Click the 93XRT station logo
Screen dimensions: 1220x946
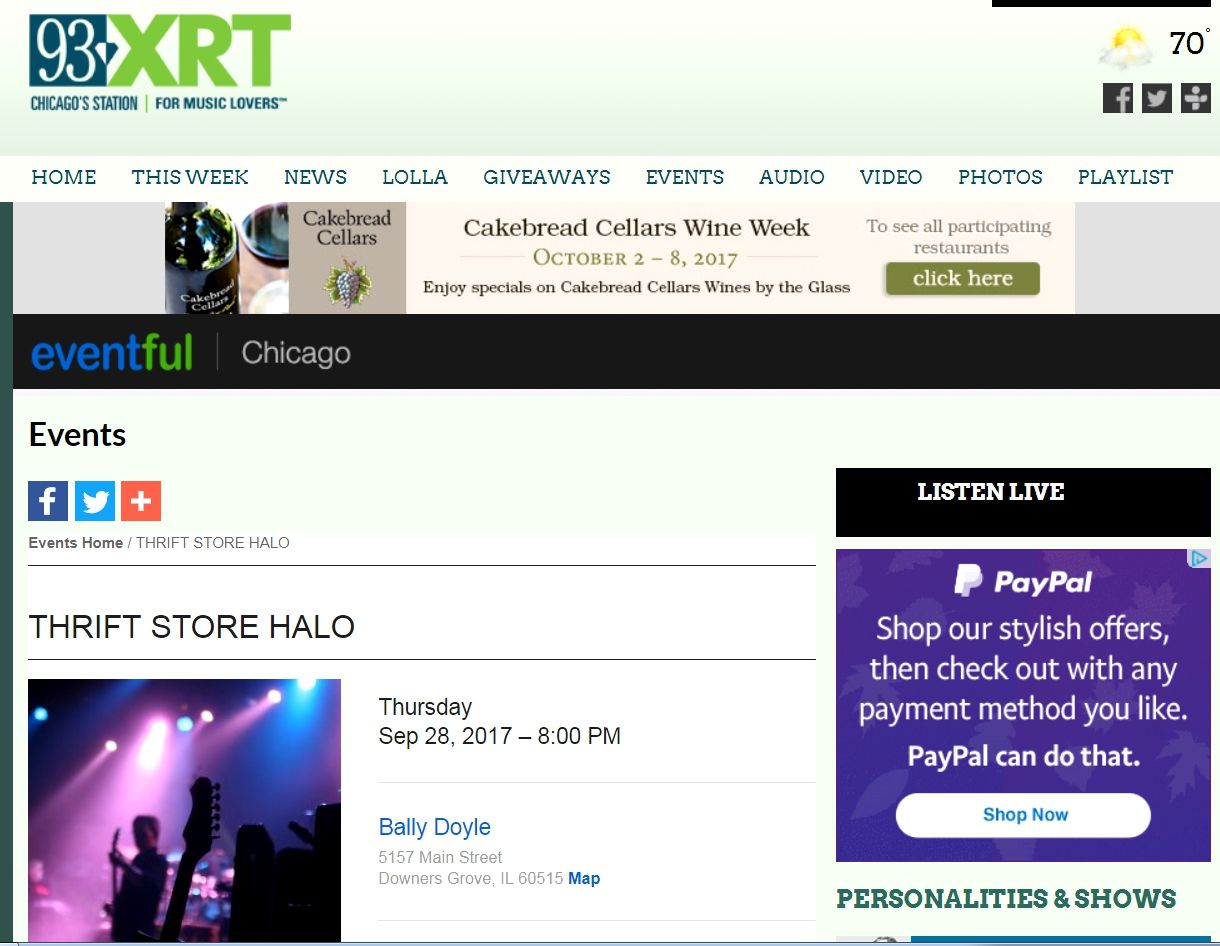point(160,62)
